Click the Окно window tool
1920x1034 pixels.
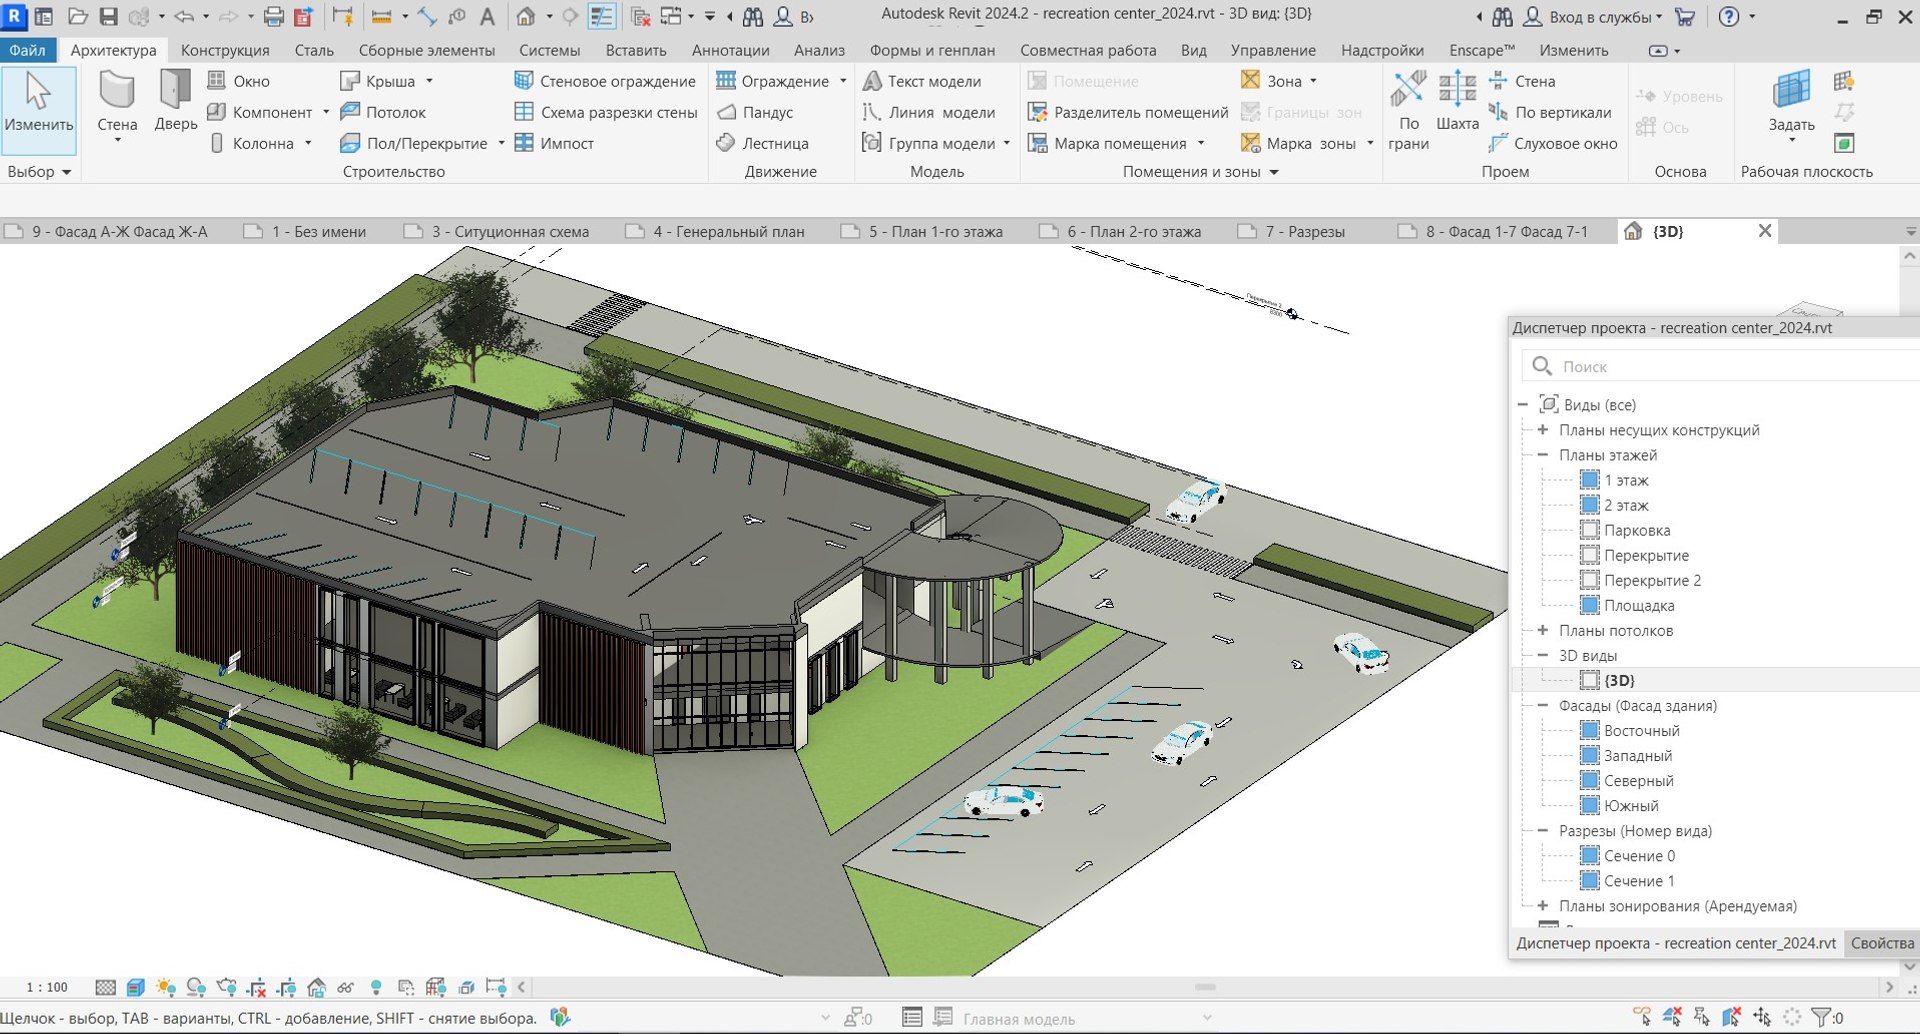pyautogui.click(x=239, y=81)
